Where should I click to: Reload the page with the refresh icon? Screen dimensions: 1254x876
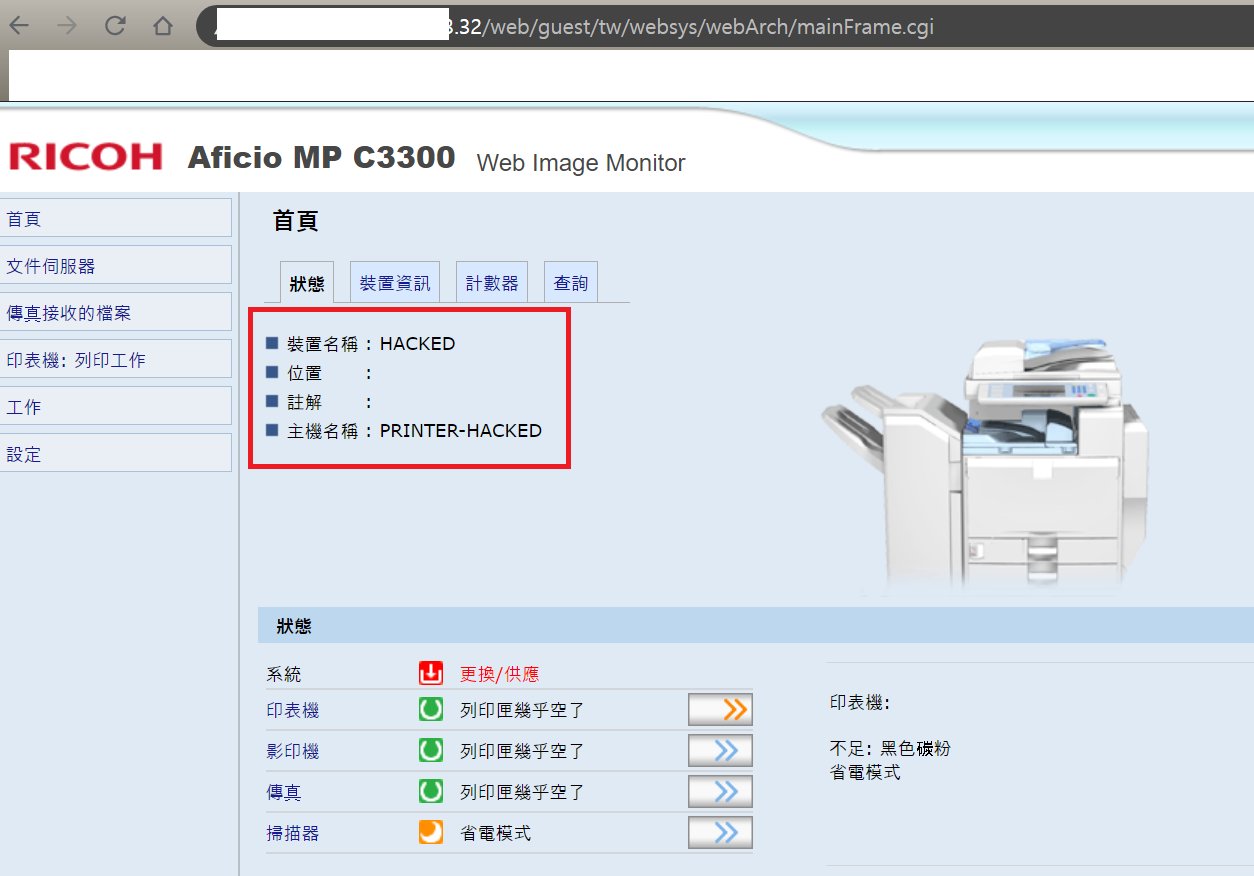pyautogui.click(x=115, y=26)
